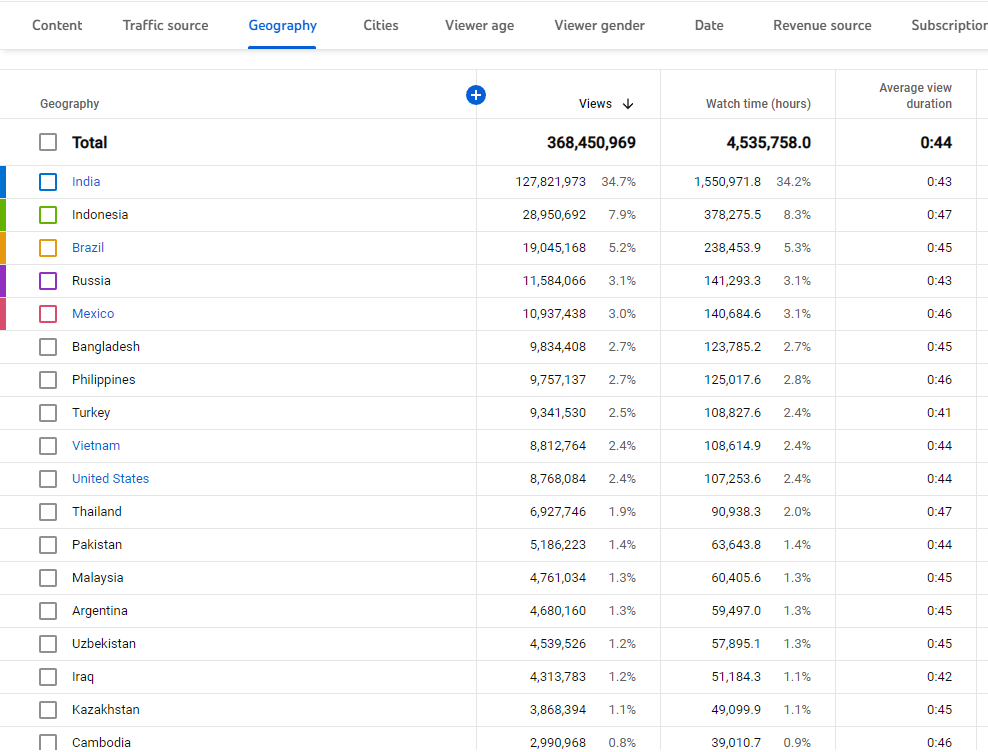The height and width of the screenshot is (752, 988).
Task: Open the Cities tab
Action: coord(380,25)
